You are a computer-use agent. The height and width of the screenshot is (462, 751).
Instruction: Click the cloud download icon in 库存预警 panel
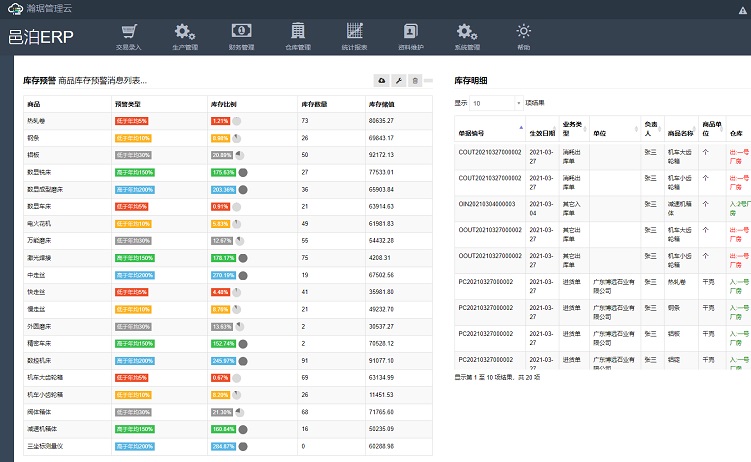click(x=382, y=80)
